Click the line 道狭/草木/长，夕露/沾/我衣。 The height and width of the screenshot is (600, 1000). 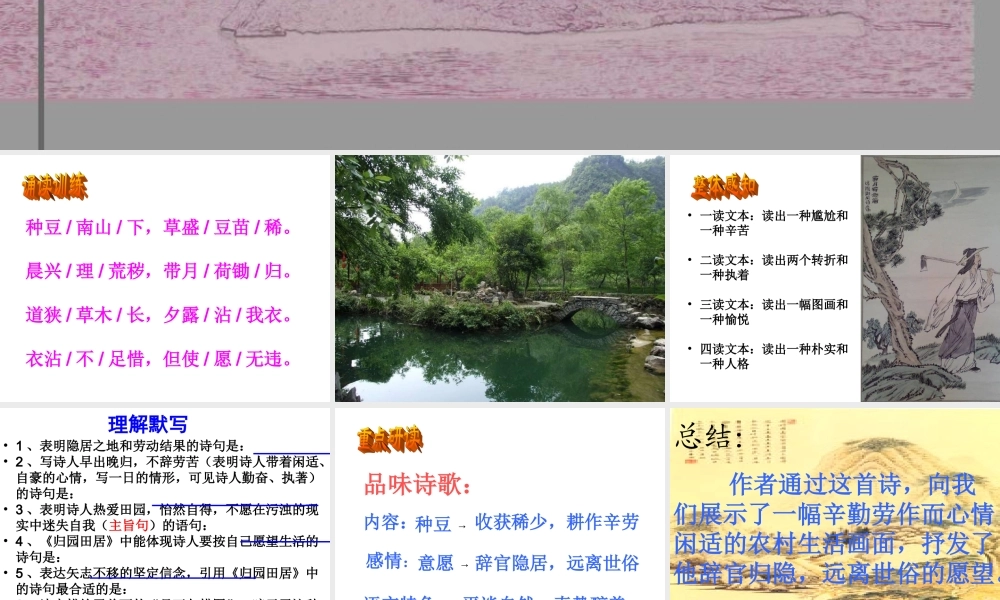(159, 315)
